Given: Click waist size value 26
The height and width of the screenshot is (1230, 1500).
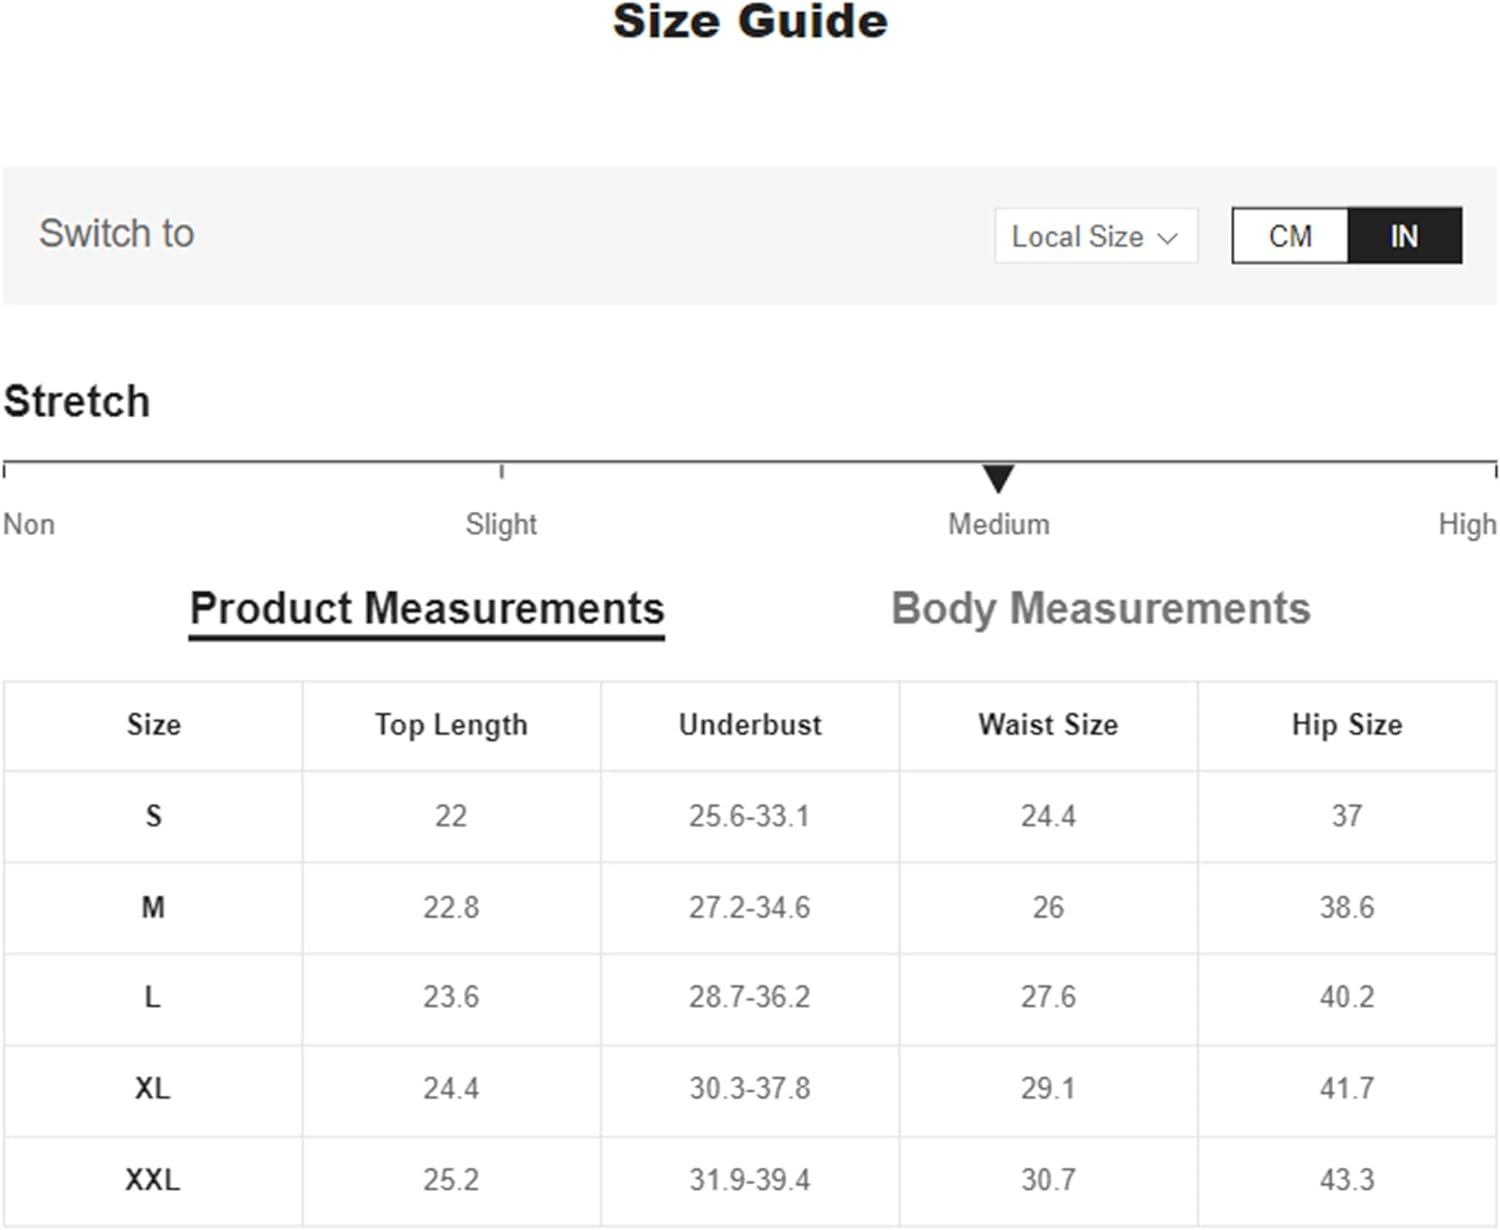Looking at the screenshot, I should (1048, 907).
